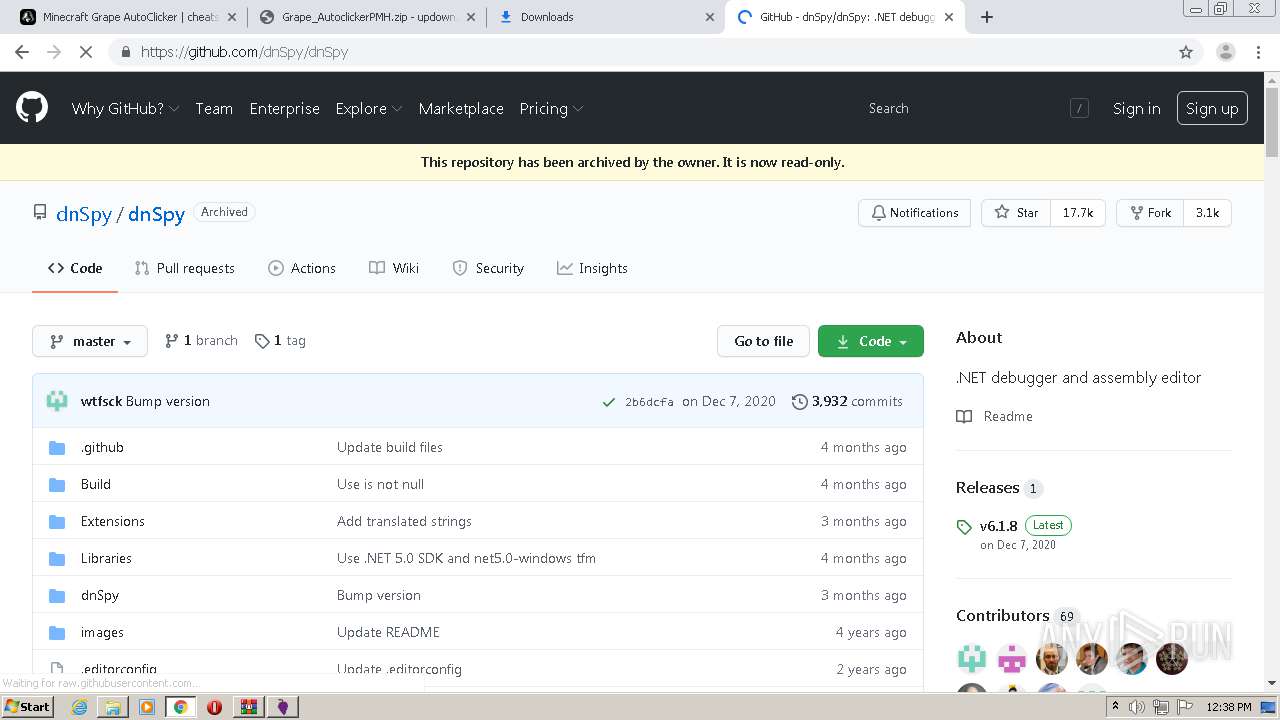Open the dnSpy folder in file list
The width and height of the screenshot is (1280, 720).
tap(100, 595)
